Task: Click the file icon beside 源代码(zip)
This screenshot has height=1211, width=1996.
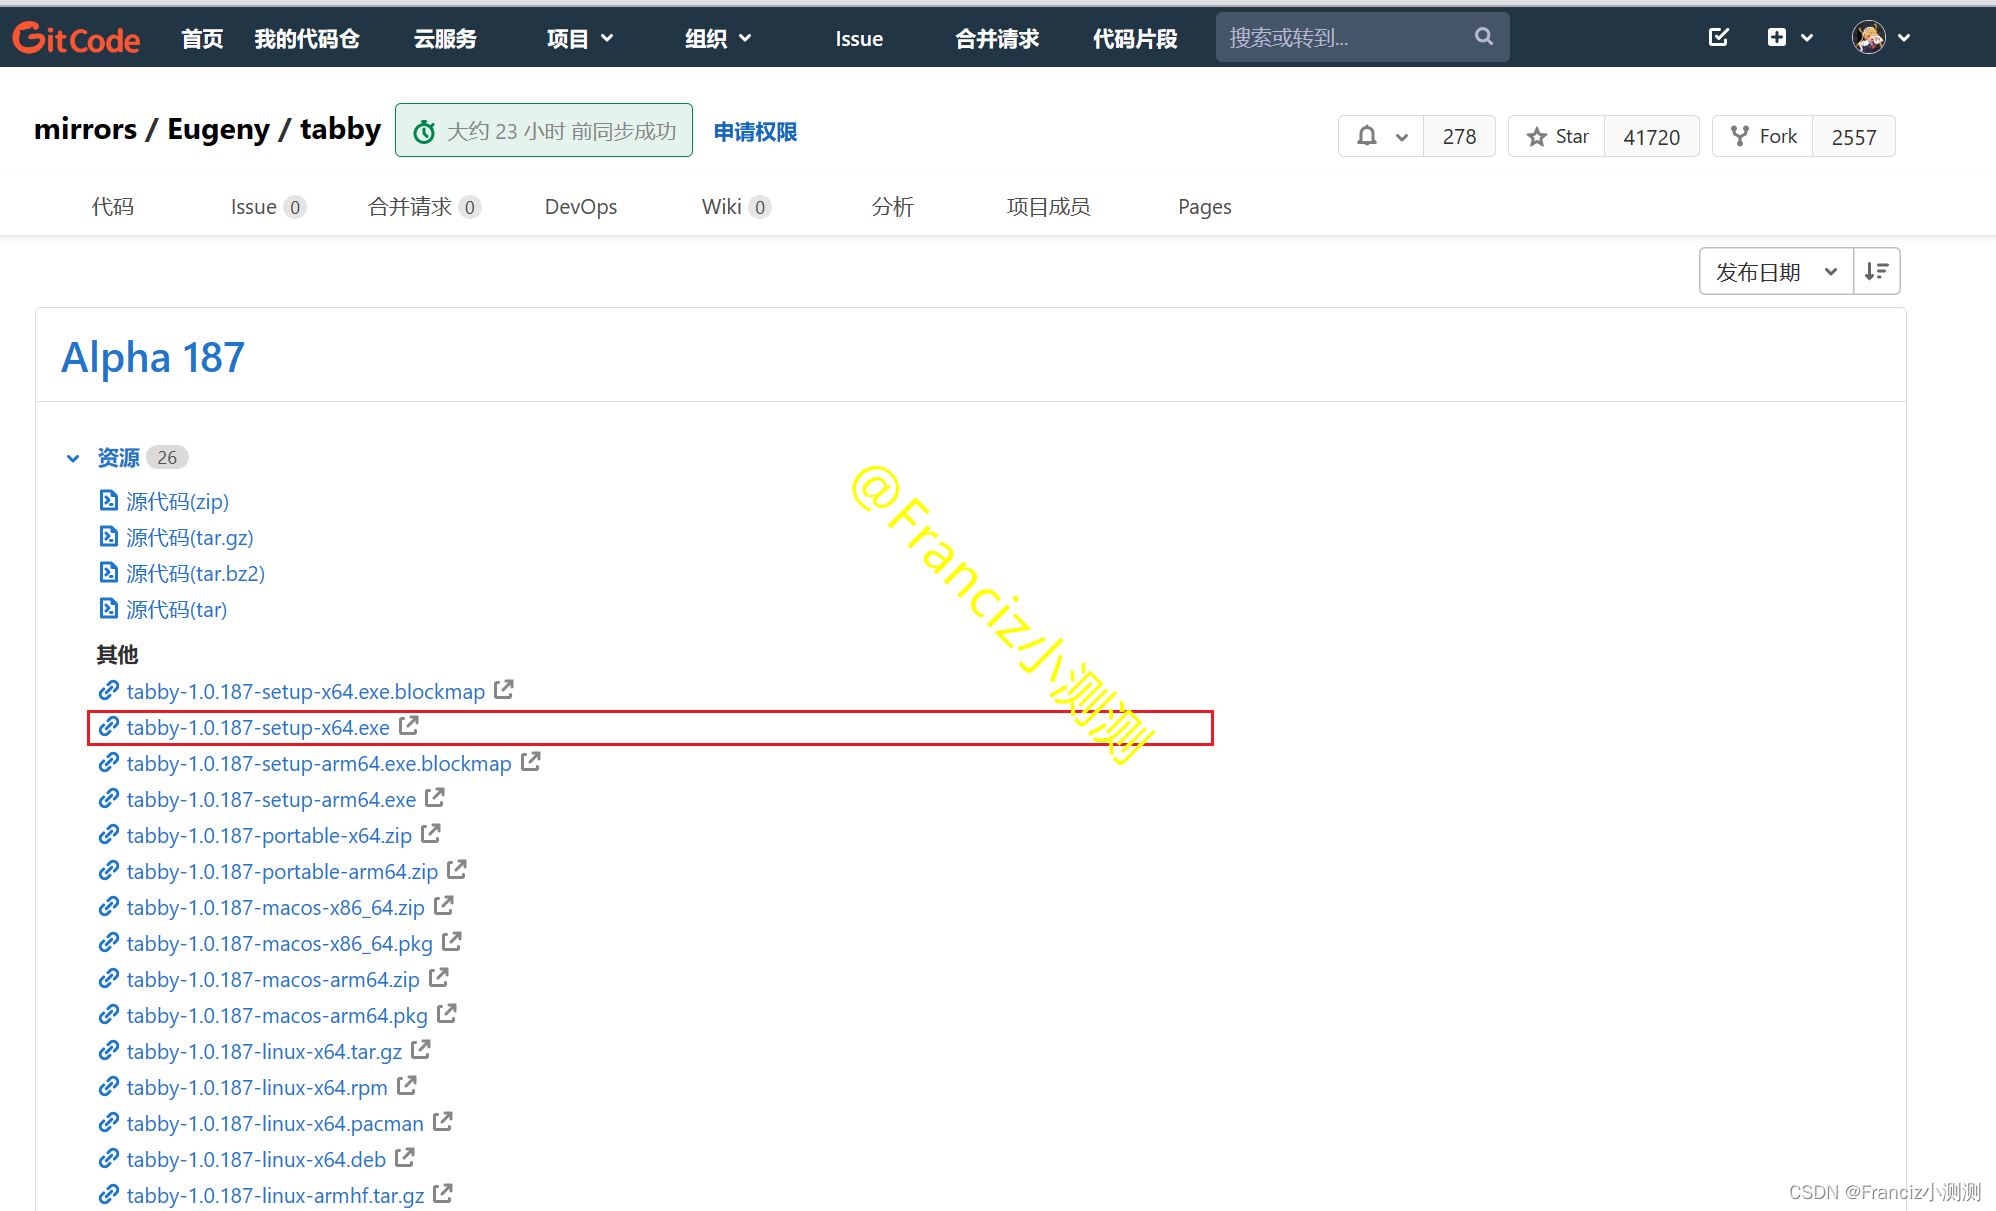Action: coord(109,500)
